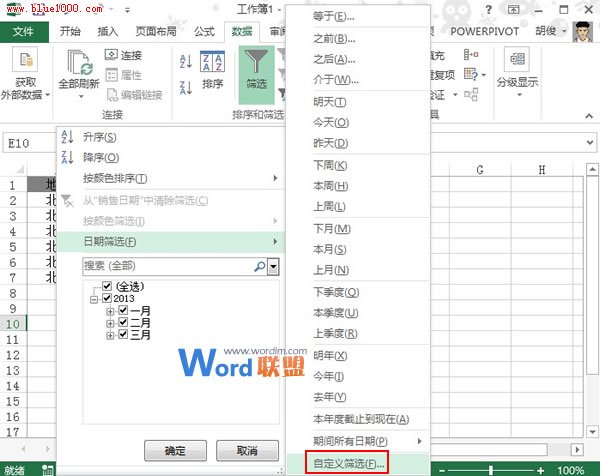The image size is (600, 476).
Task: Toggle the 二月 checkbox
Action: [x=123, y=322]
